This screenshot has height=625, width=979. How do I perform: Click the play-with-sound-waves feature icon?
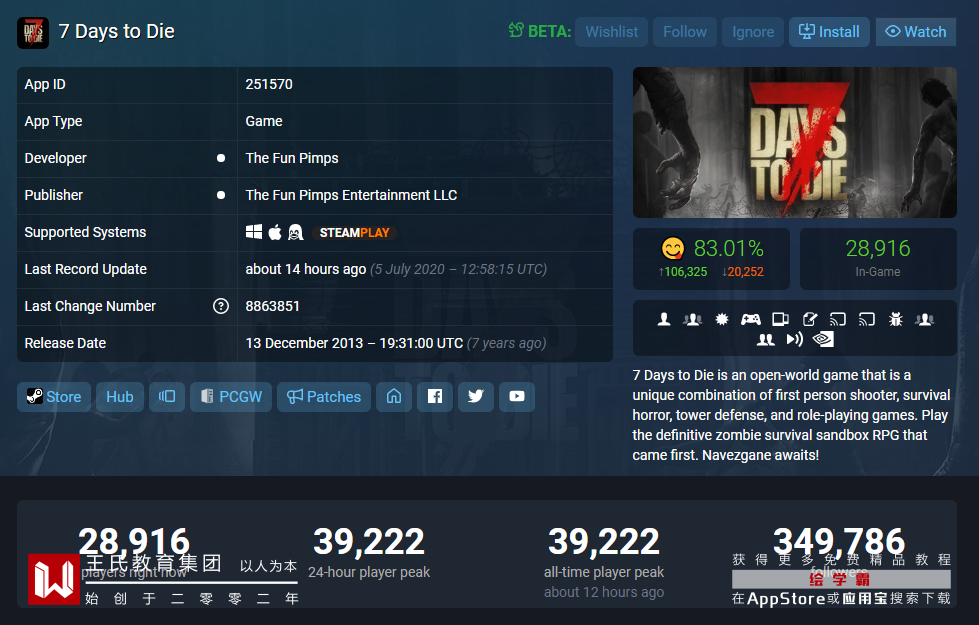(x=794, y=340)
